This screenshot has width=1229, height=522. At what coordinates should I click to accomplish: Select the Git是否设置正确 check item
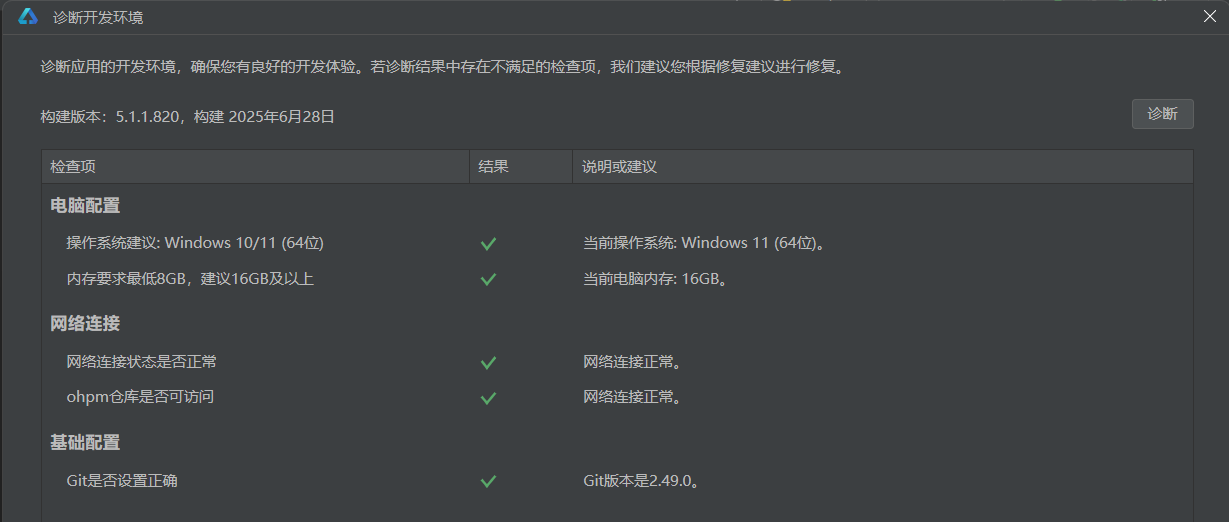pyautogui.click(x=122, y=481)
